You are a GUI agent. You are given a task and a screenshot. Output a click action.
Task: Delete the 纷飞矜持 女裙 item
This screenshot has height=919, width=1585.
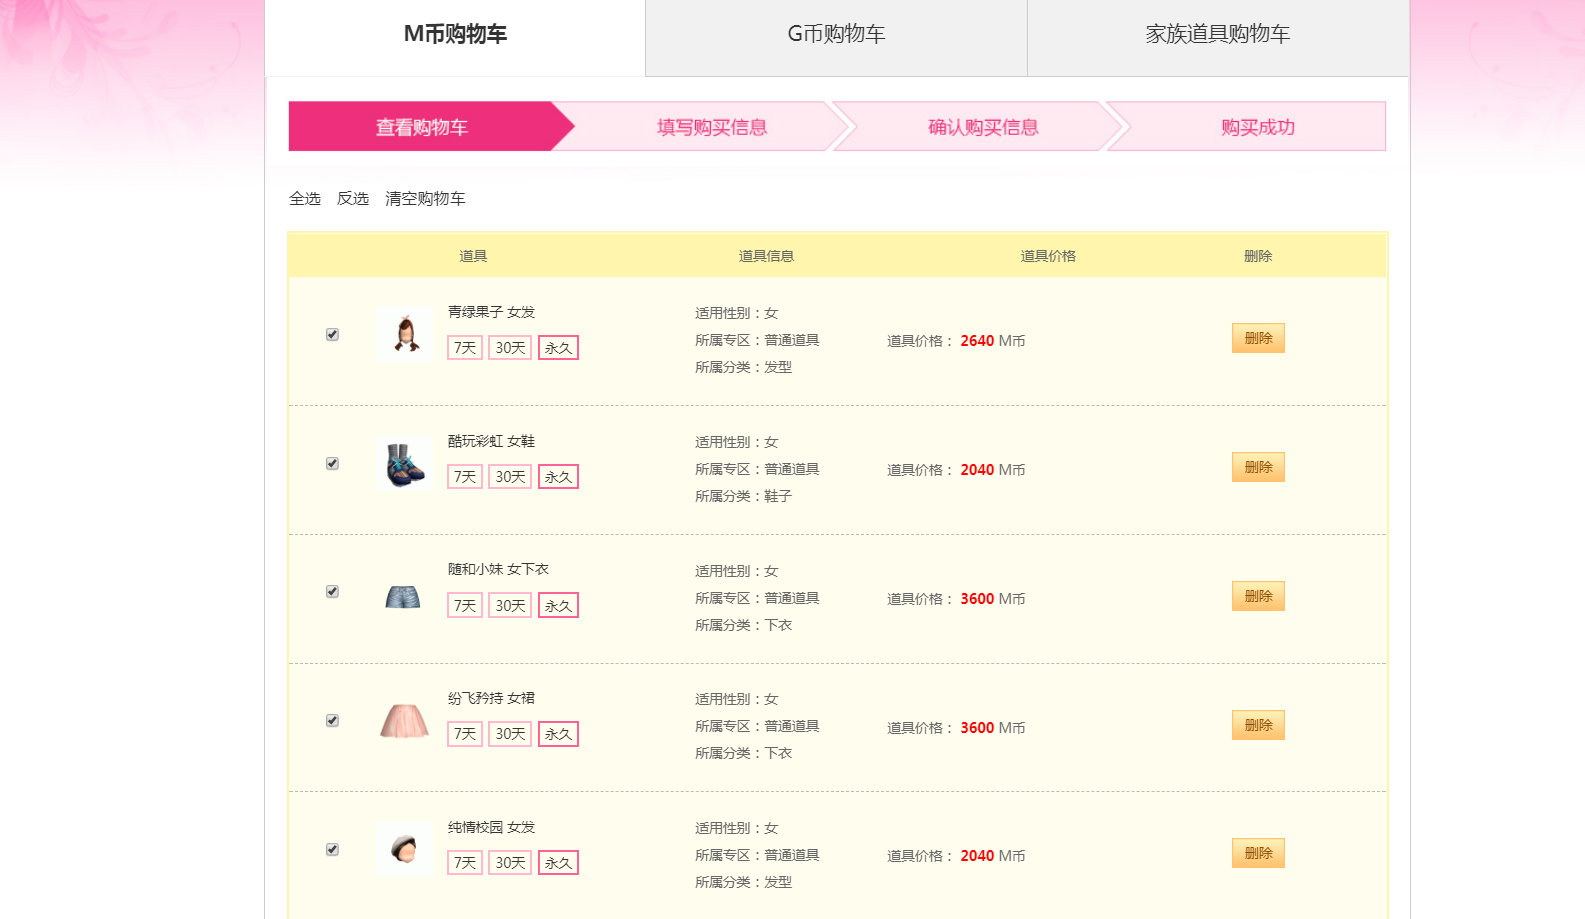pos(1258,725)
